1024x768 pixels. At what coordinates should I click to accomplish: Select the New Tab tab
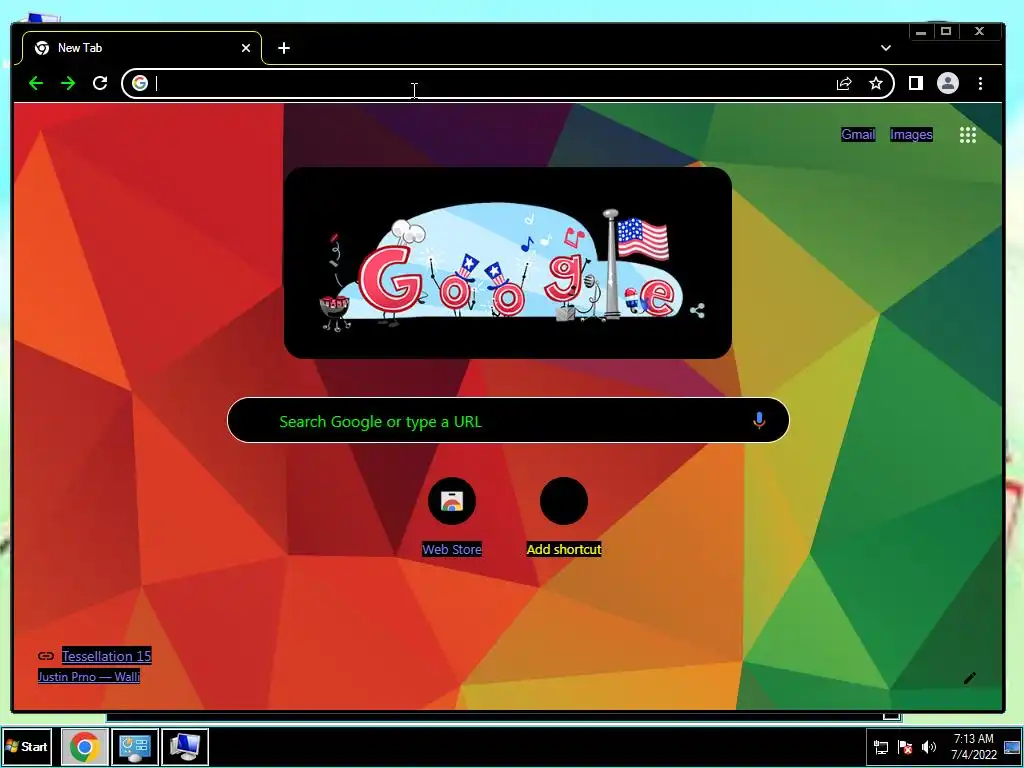point(142,48)
